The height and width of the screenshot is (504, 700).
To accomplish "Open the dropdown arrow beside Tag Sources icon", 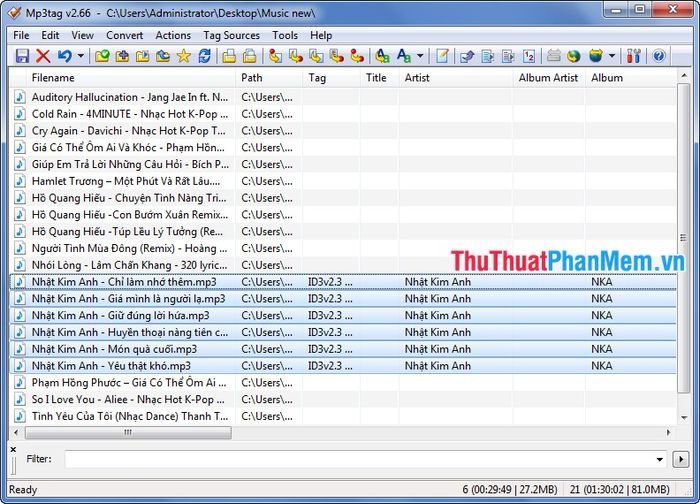I will click(612, 56).
